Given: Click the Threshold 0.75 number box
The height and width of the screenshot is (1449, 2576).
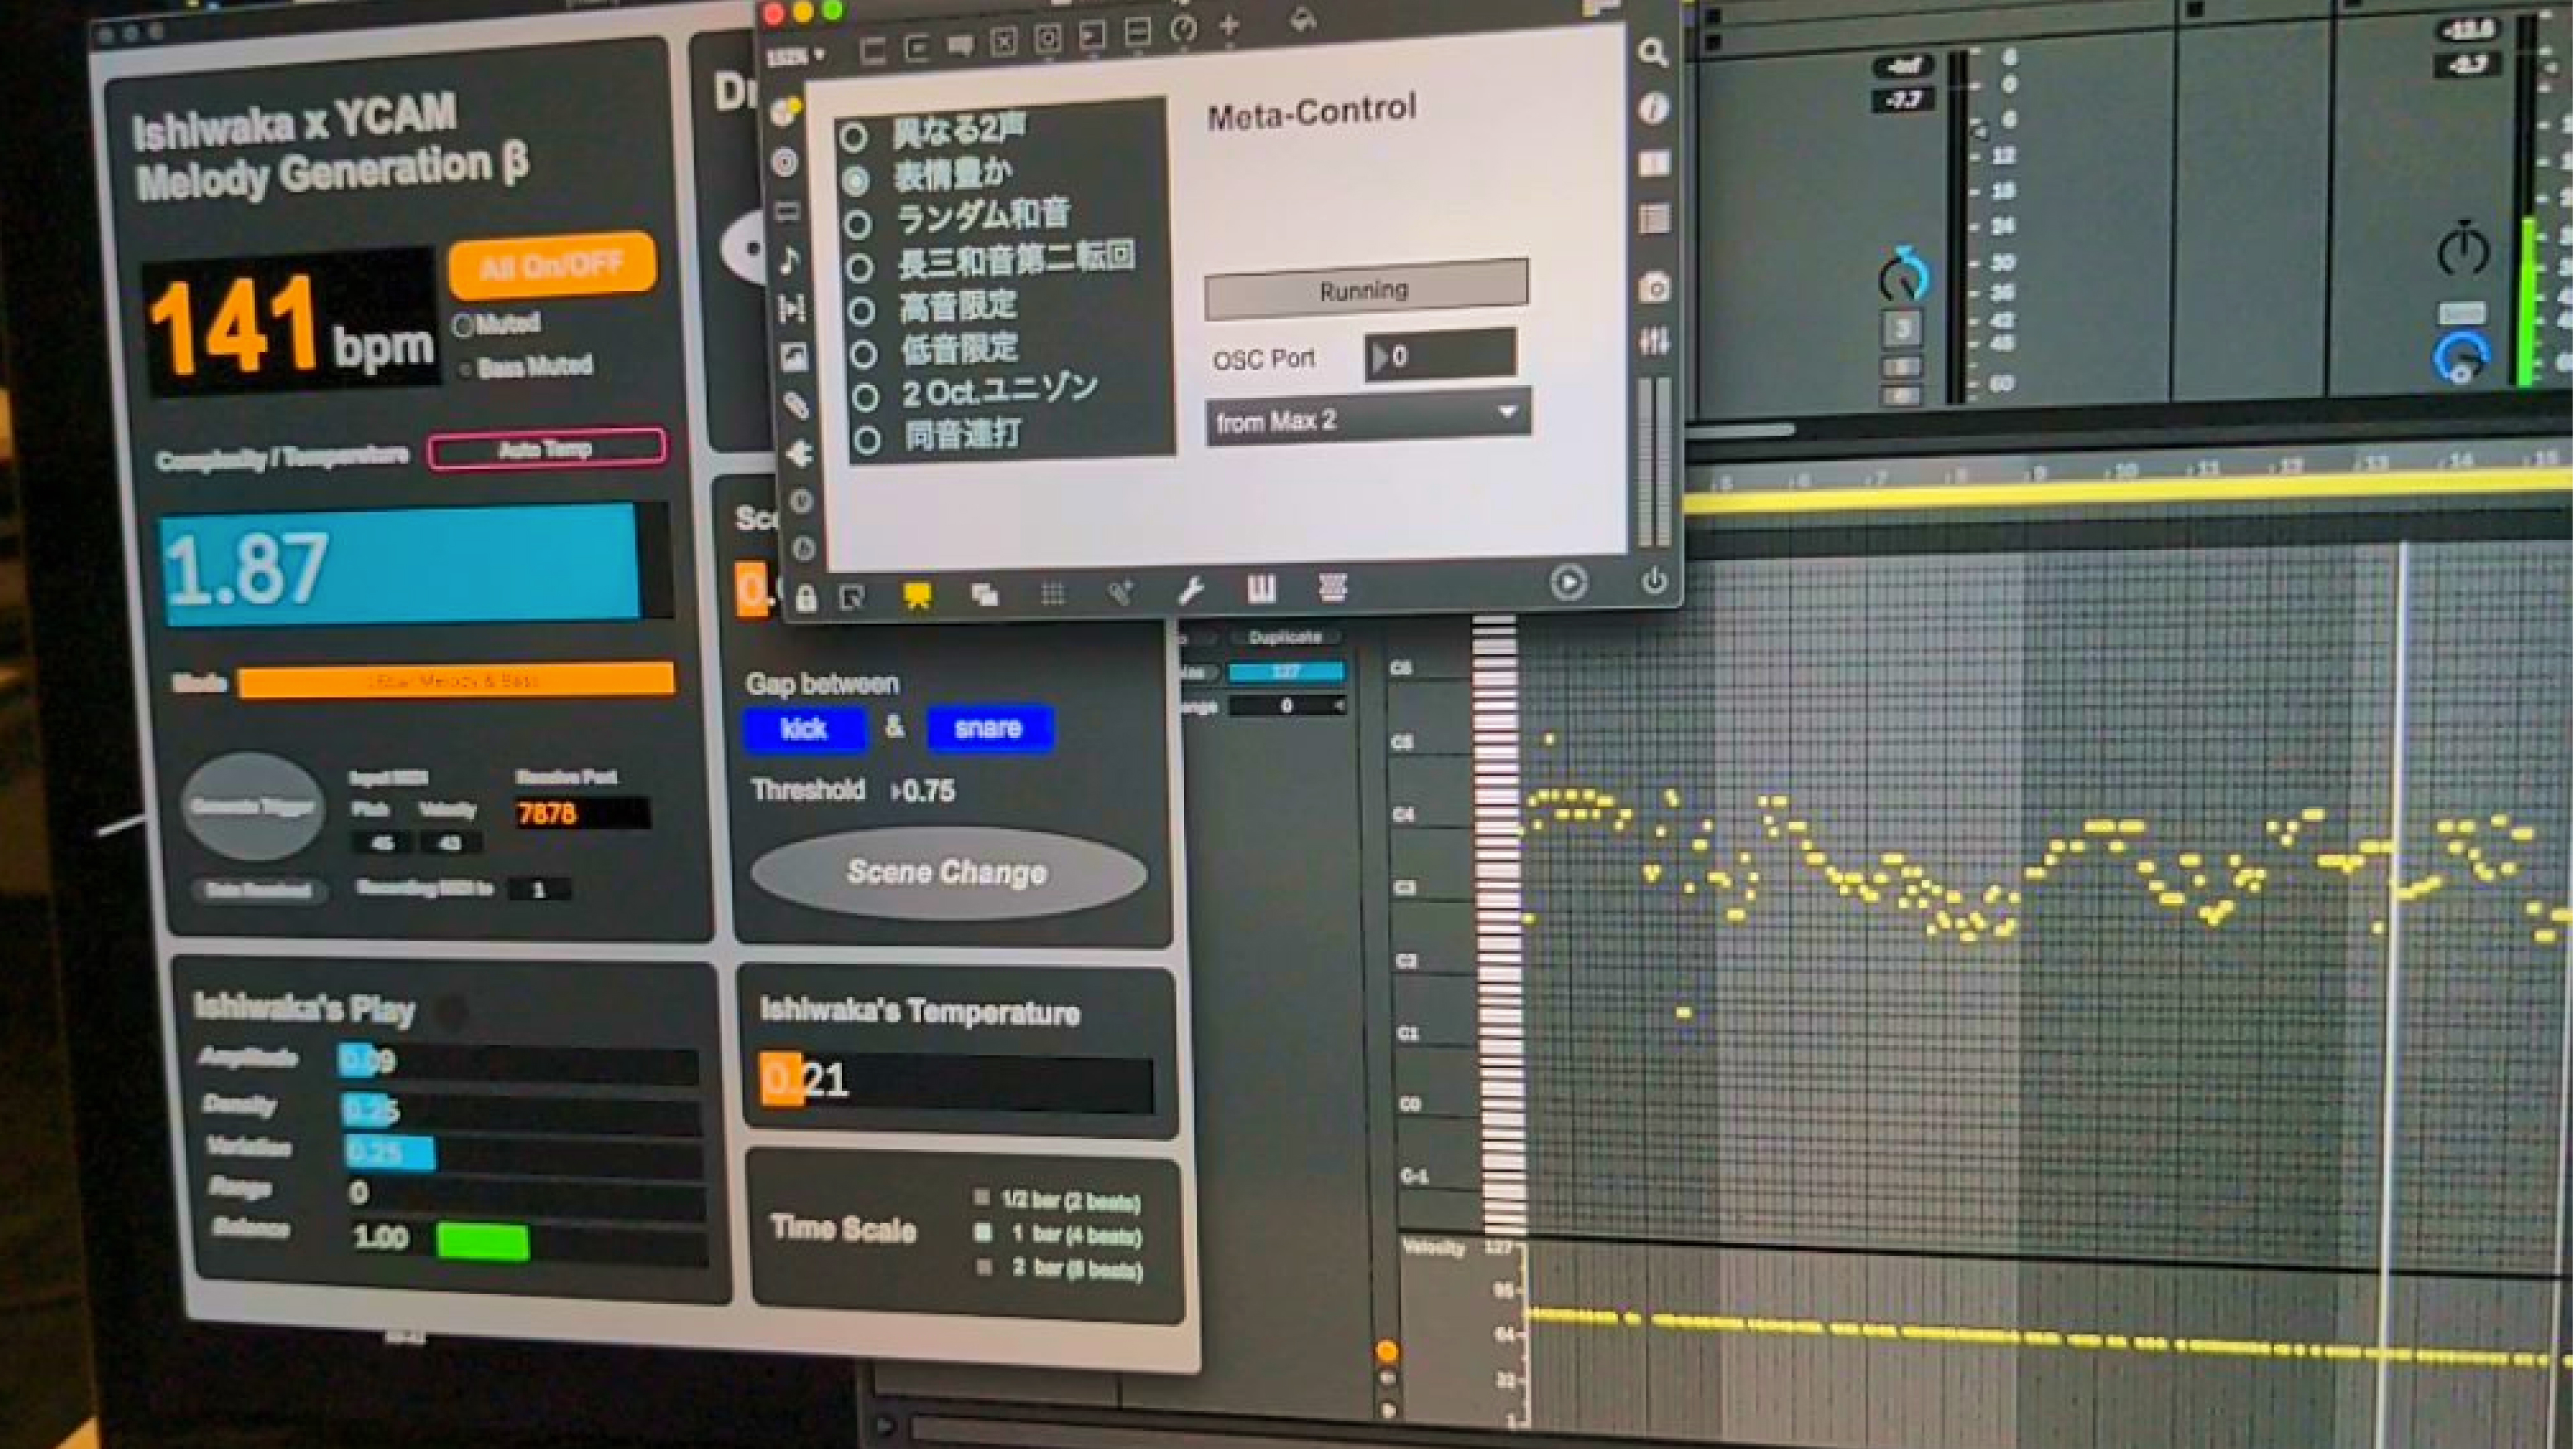Looking at the screenshot, I should pyautogui.click(x=923, y=791).
